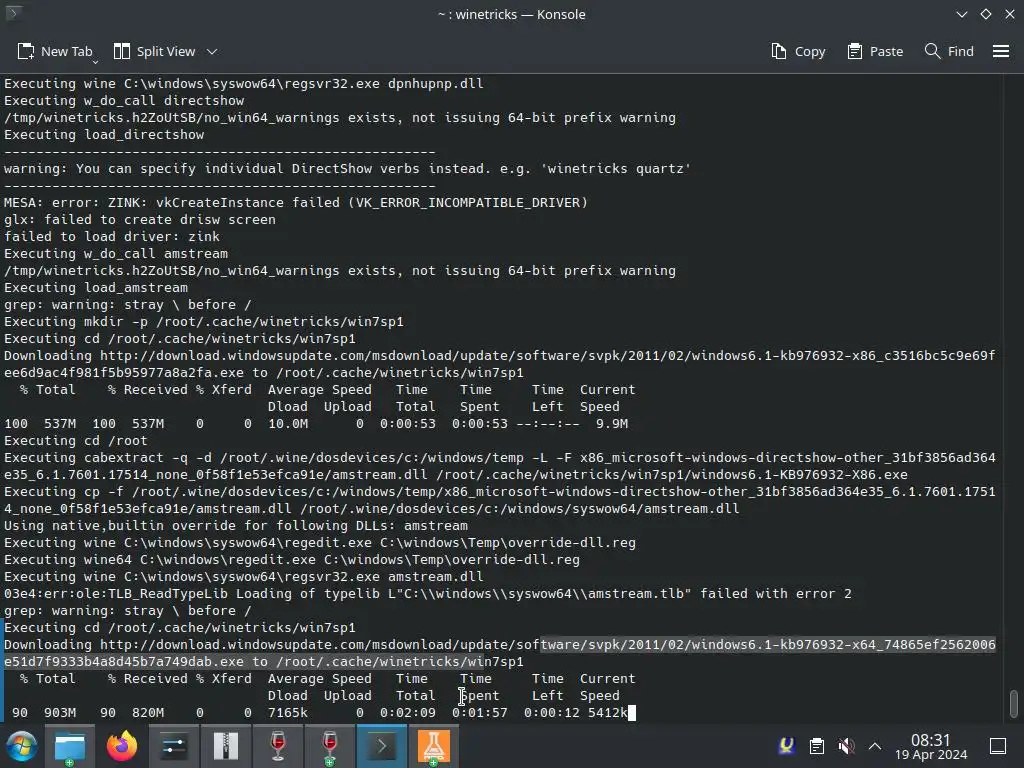Click the Copy toolbar button
Screen dimensions: 1024x768
[x=798, y=52]
